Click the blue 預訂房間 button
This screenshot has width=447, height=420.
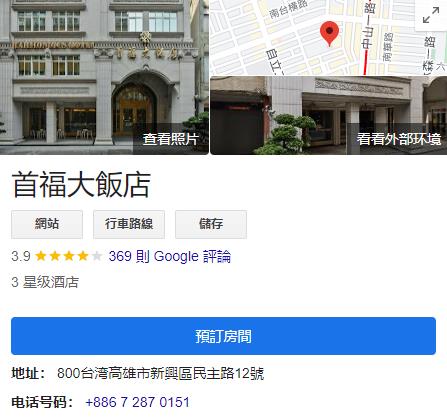coord(223,336)
